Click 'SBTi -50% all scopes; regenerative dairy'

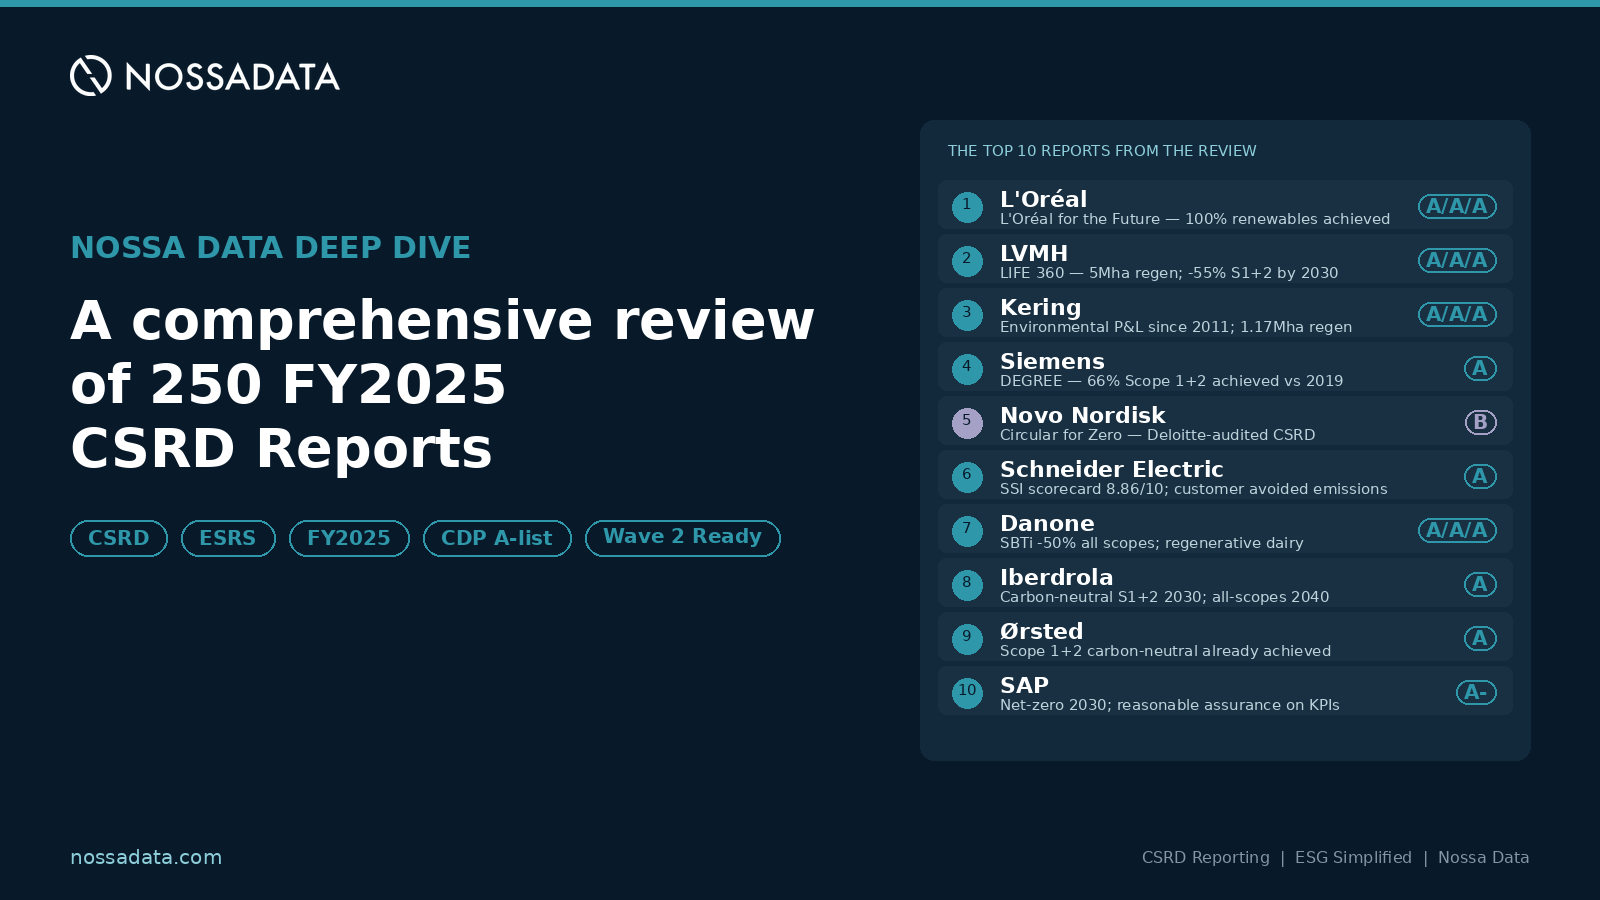coord(1152,543)
